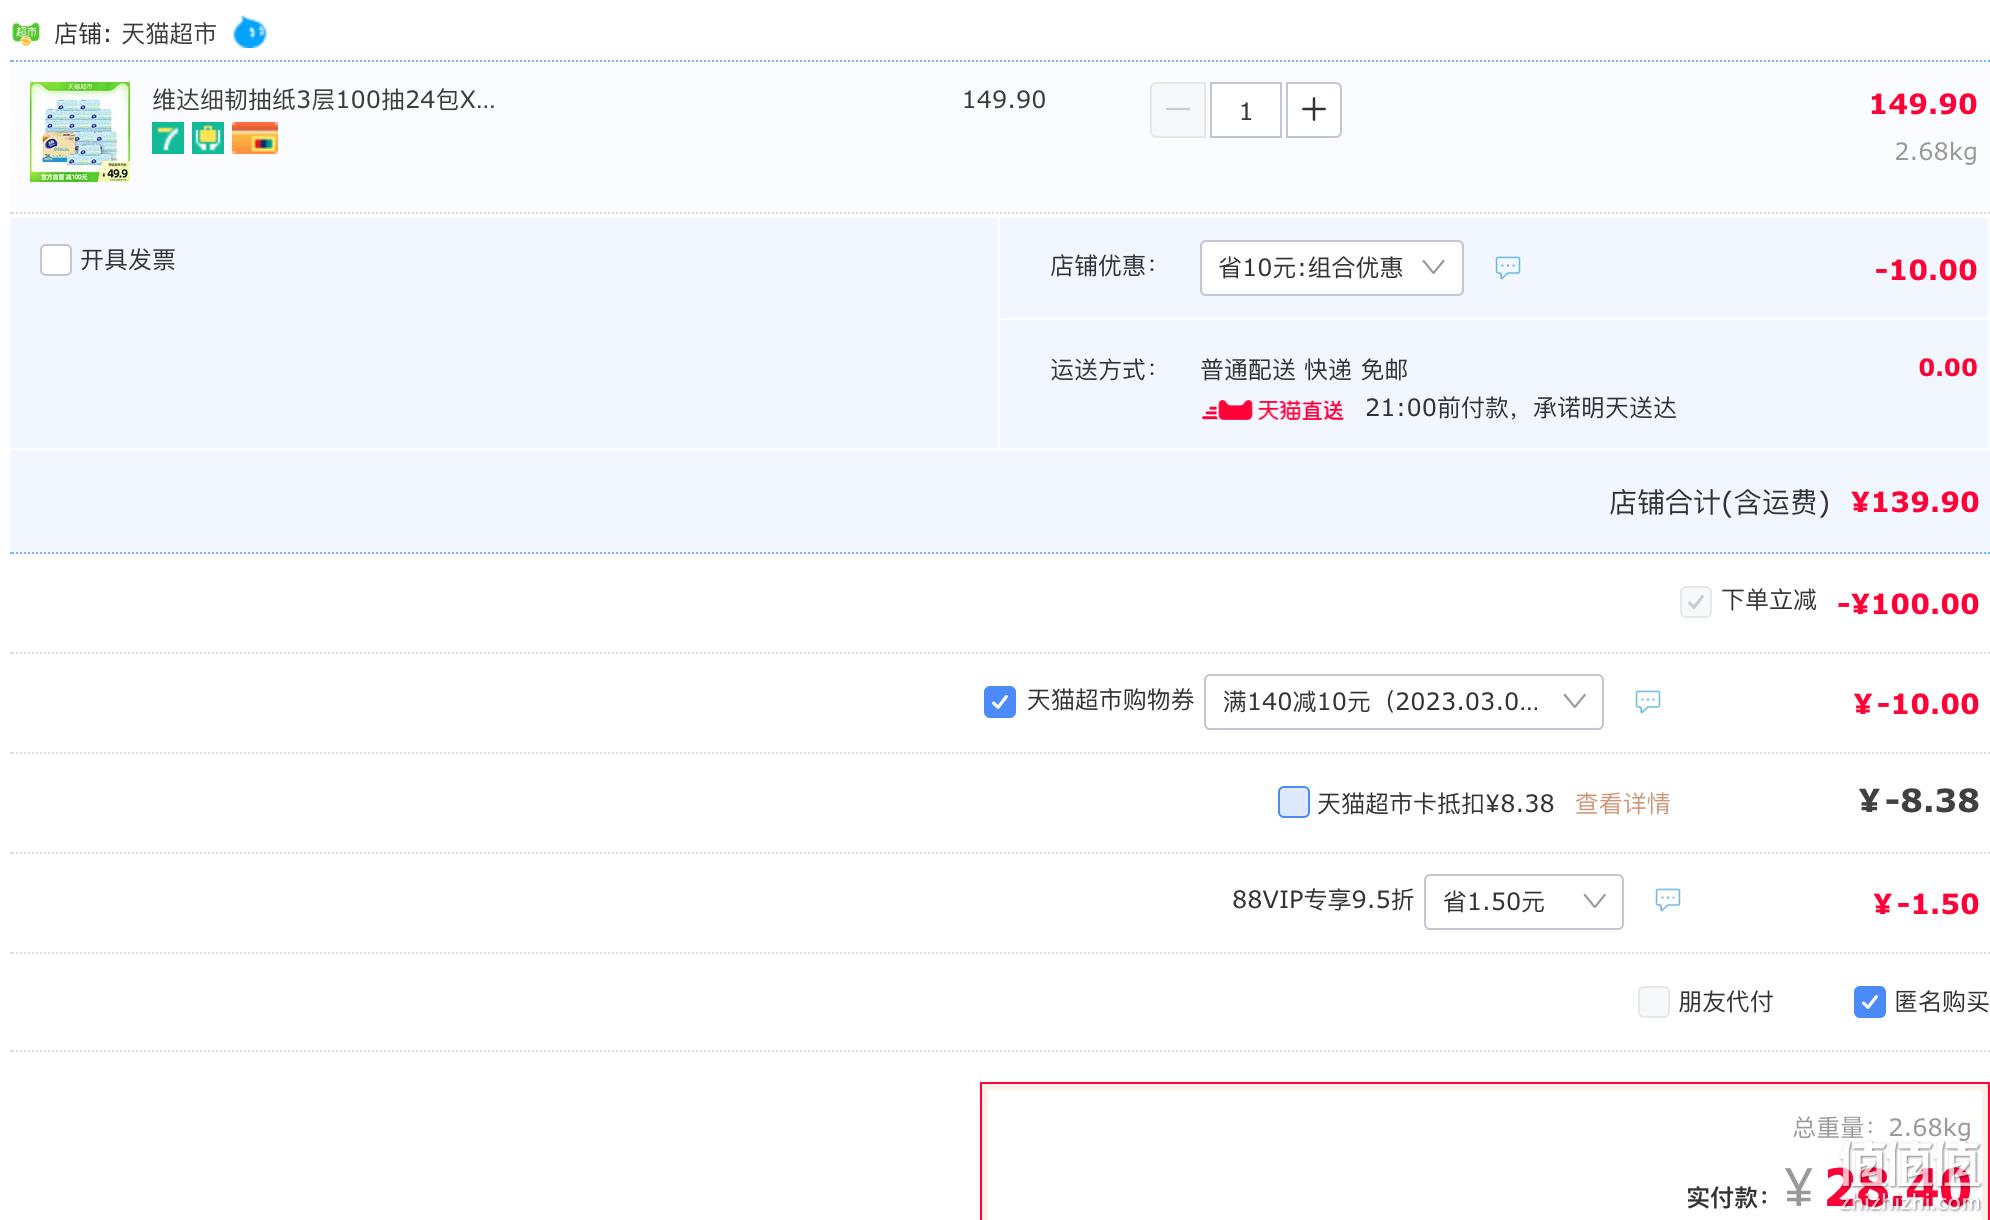1990x1220 pixels.
Task: Click the 天猫直送 delivery icon
Action: coord(1273,410)
